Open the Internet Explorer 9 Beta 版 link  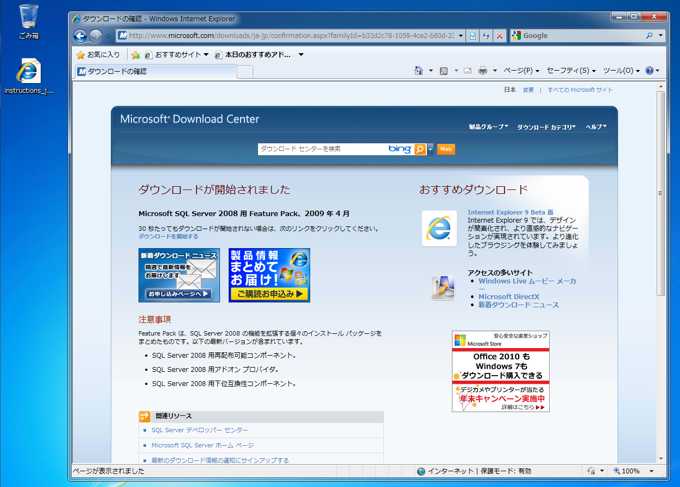(x=510, y=212)
